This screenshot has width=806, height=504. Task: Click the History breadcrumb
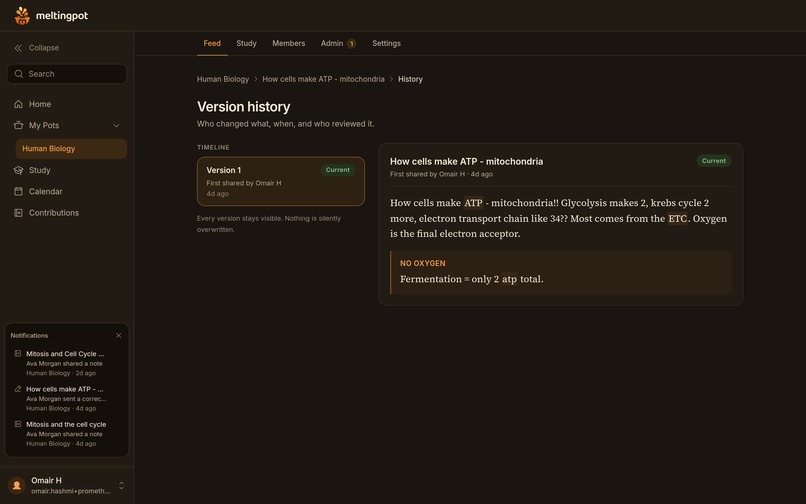[x=410, y=79]
